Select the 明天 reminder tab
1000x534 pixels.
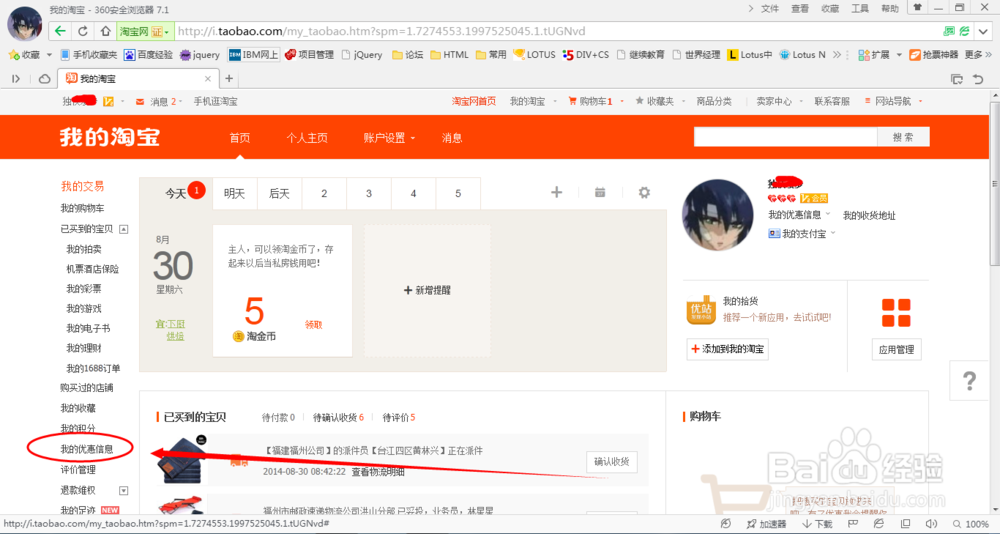235,193
